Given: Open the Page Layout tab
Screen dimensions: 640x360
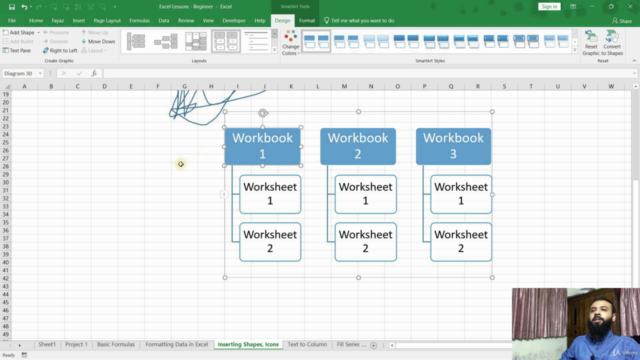Looking at the screenshot, I should pos(107,20).
